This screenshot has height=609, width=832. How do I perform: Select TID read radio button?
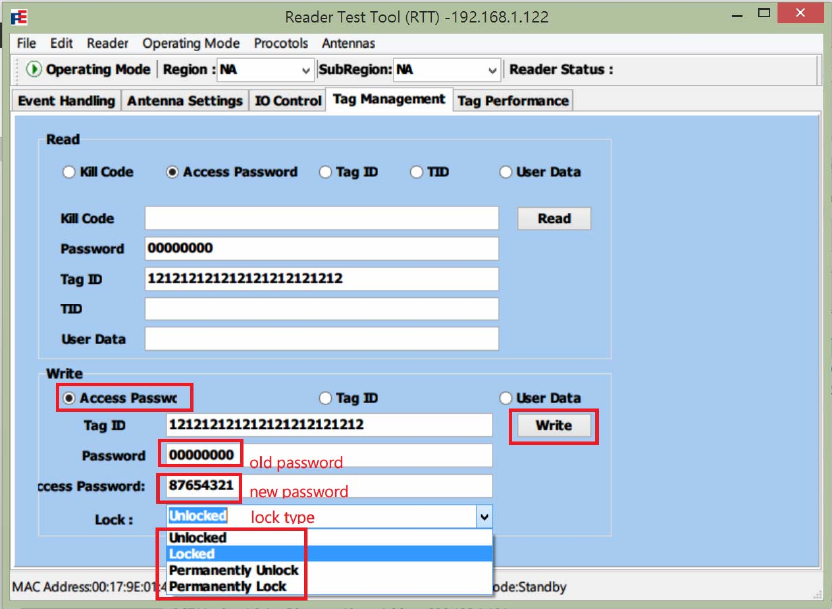[417, 172]
